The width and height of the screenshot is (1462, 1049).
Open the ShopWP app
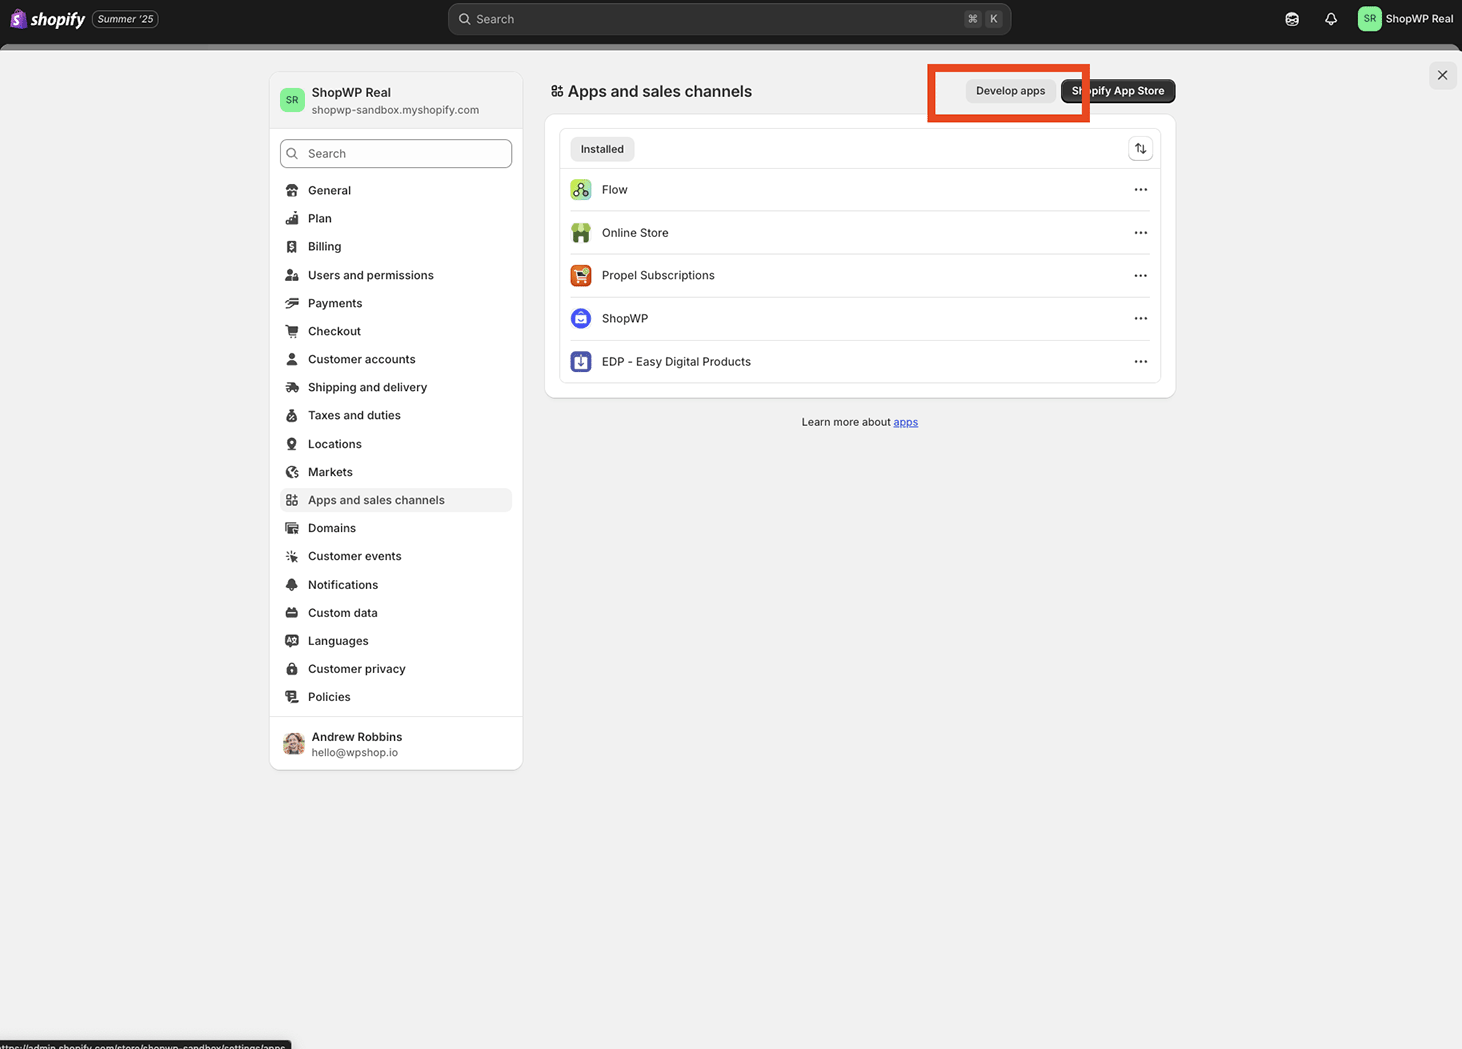tap(860, 318)
